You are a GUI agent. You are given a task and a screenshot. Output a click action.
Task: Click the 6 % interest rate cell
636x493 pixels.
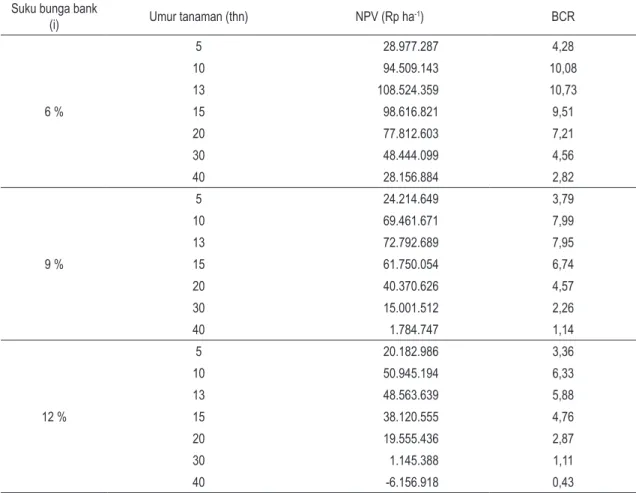(54, 112)
